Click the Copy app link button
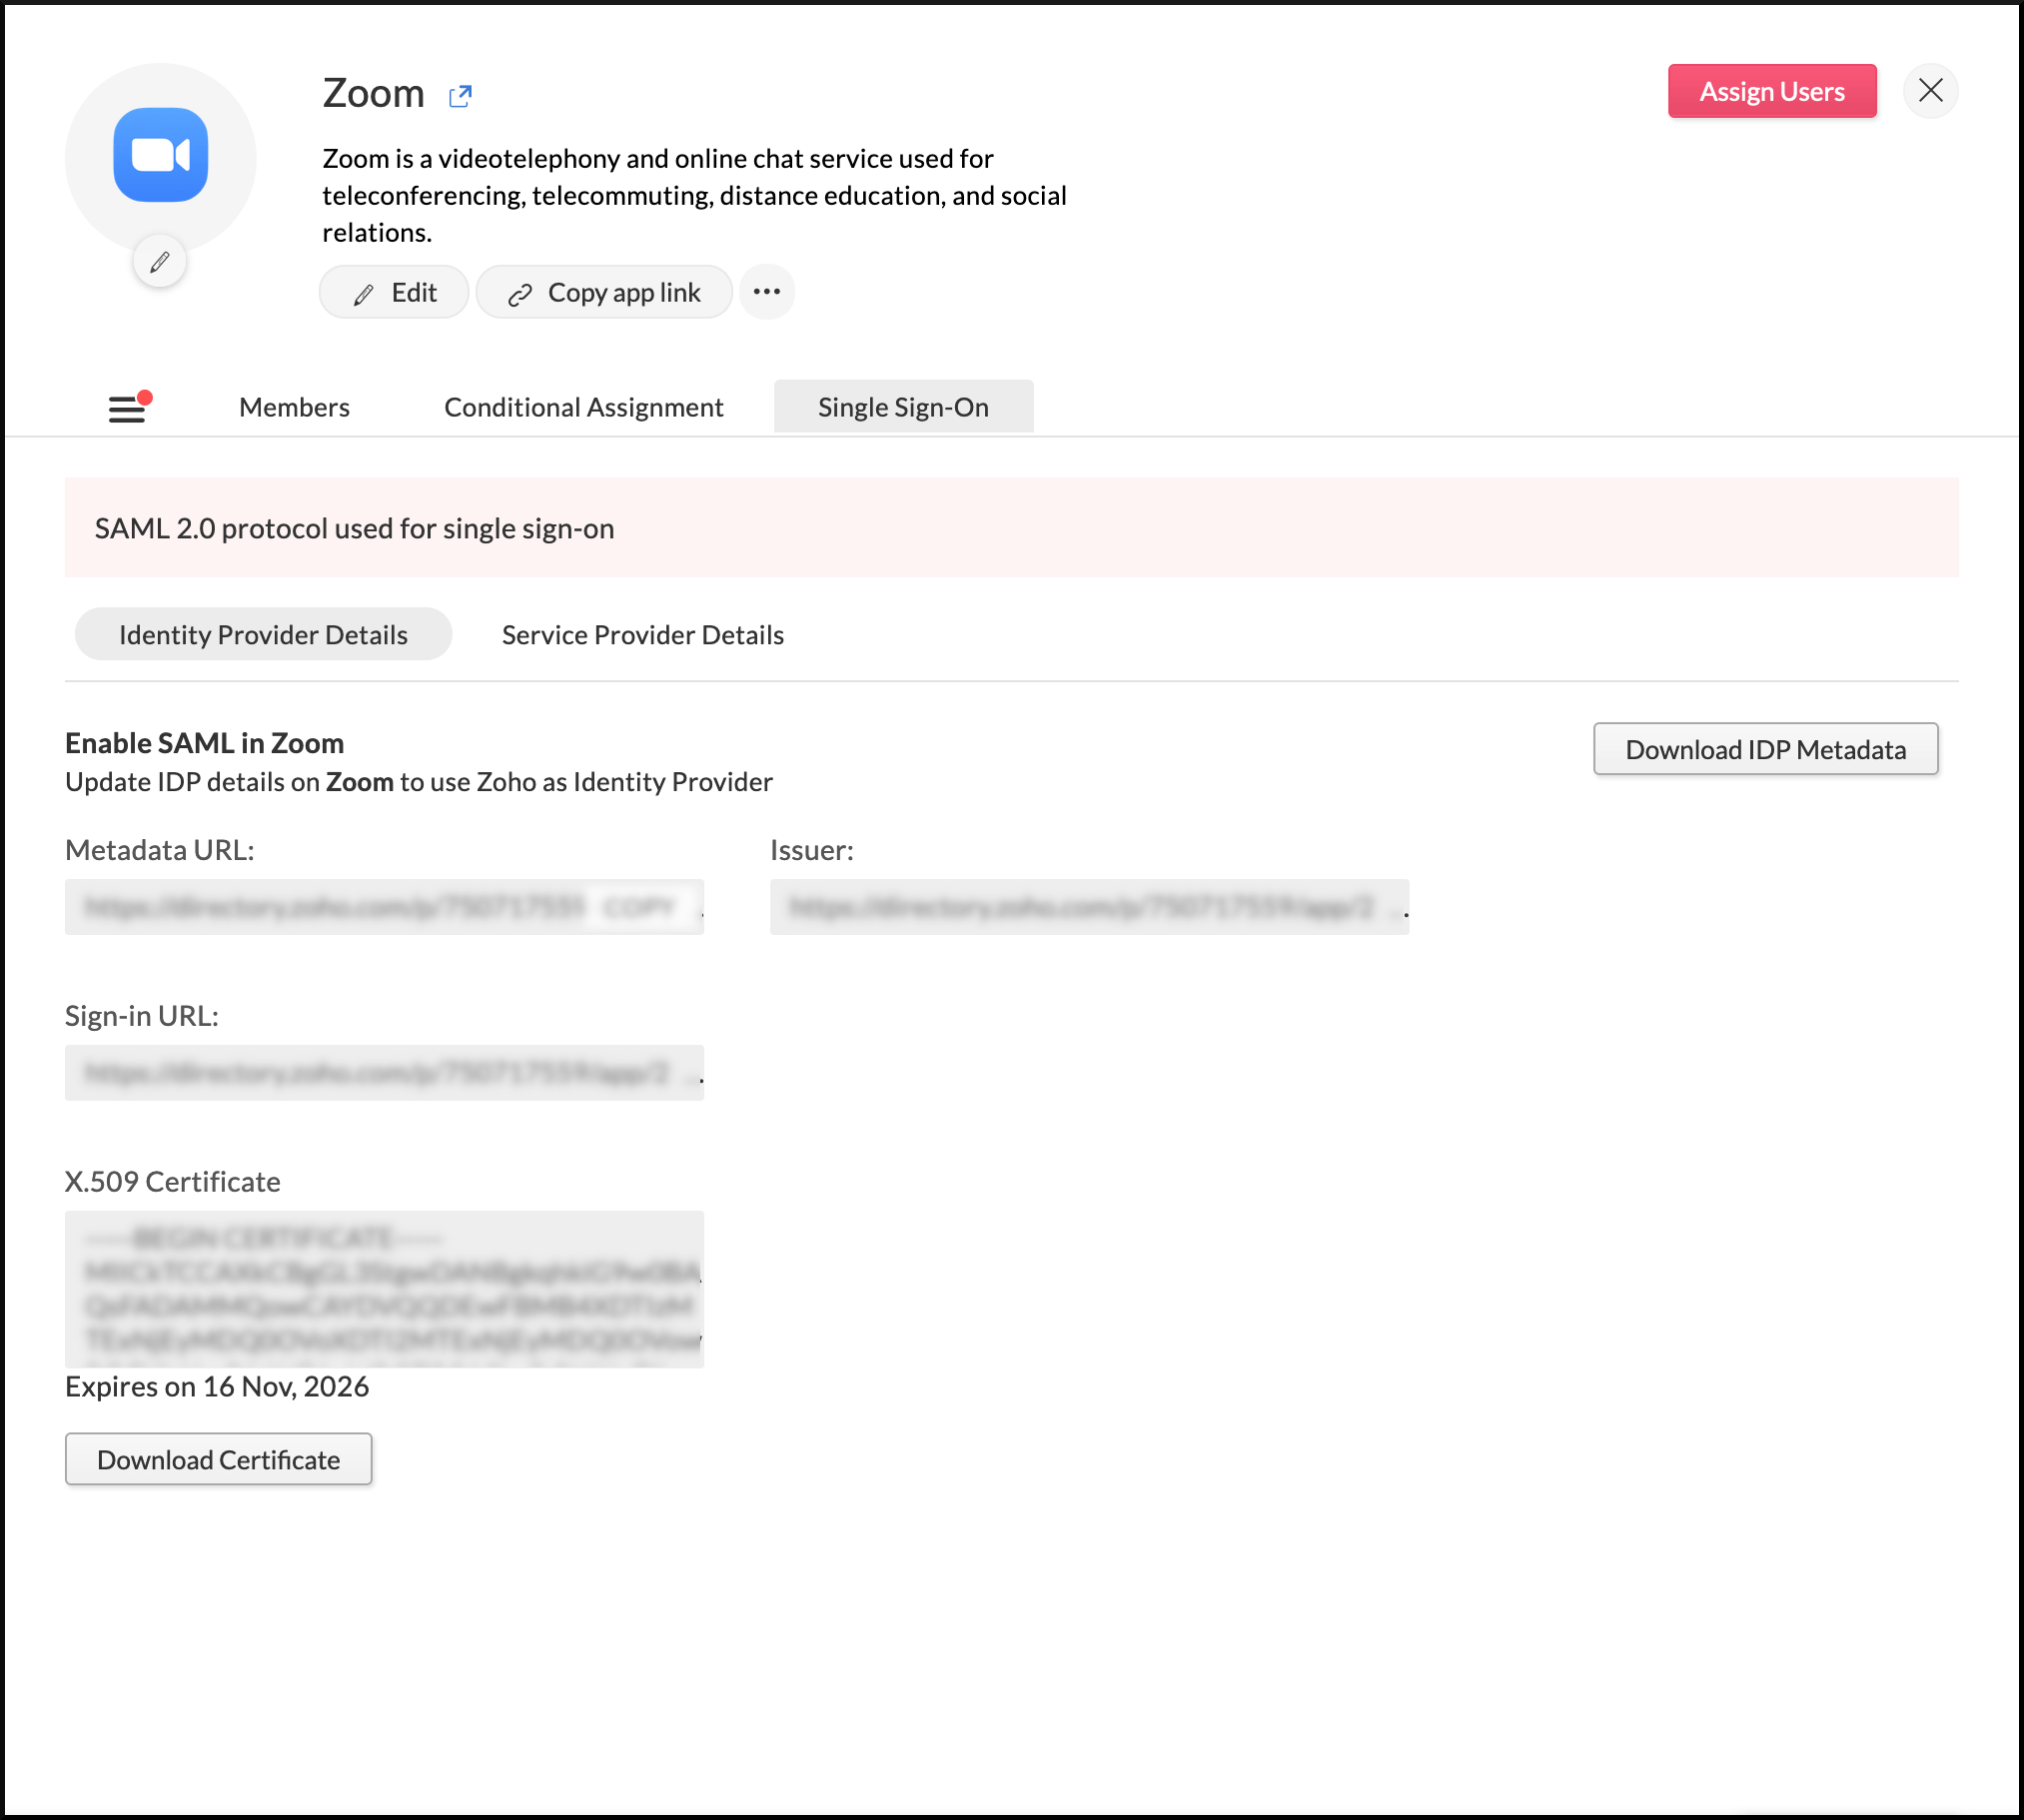The width and height of the screenshot is (2024, 1820). click(x=604, y=293)
